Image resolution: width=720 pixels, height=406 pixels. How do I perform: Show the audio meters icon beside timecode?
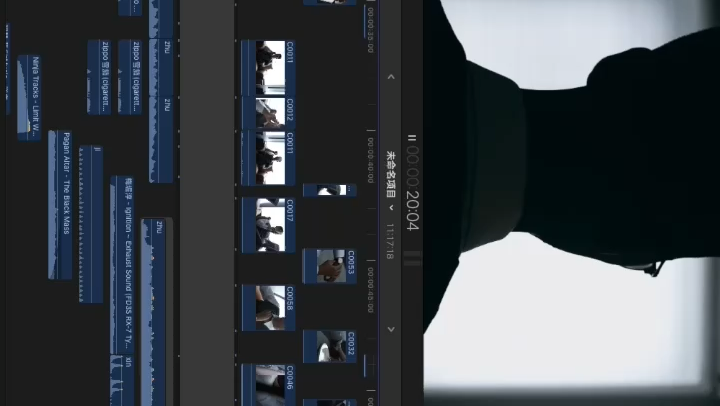coord(412,258)
